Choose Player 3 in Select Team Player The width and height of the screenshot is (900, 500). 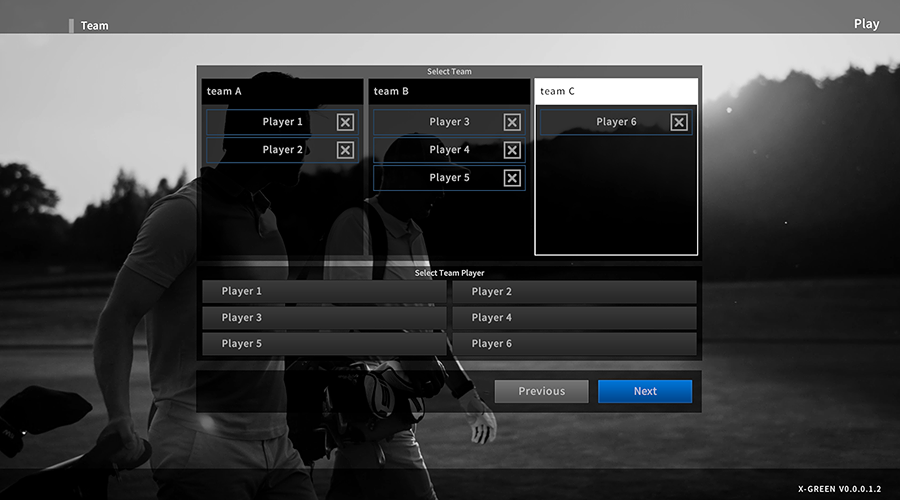tap(324, 317)
